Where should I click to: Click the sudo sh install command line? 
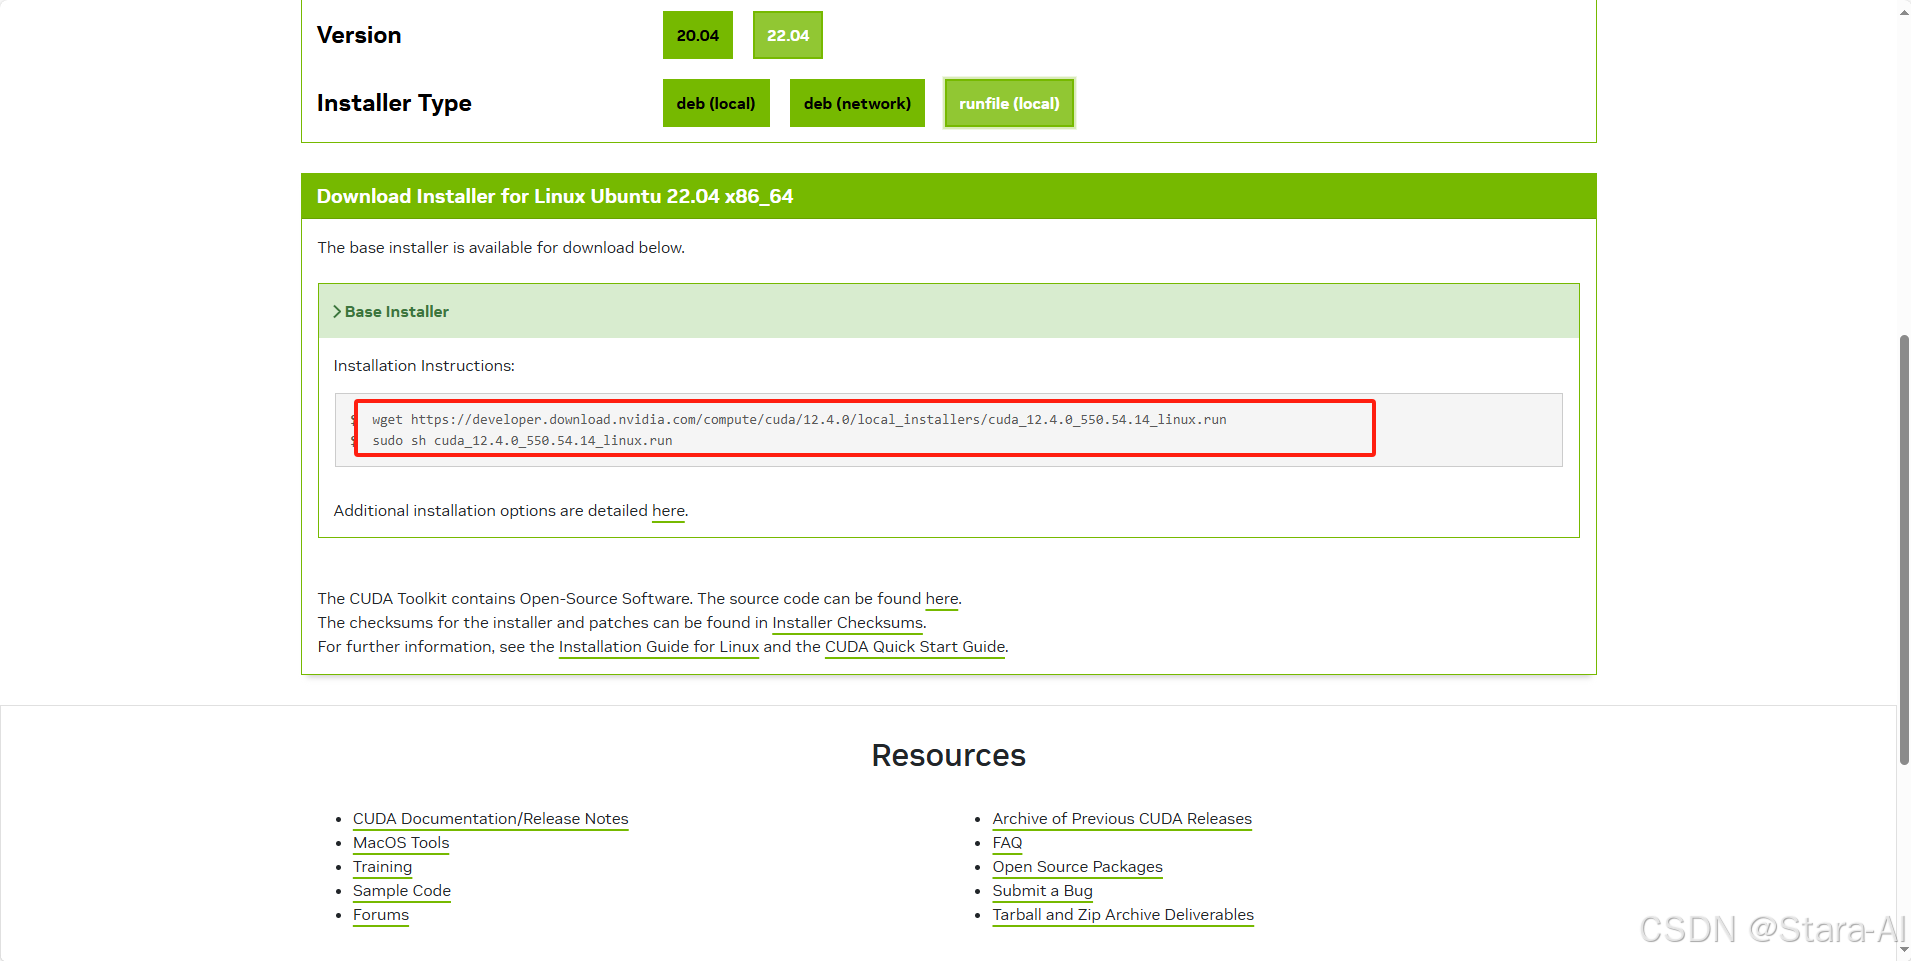(522, 441)
